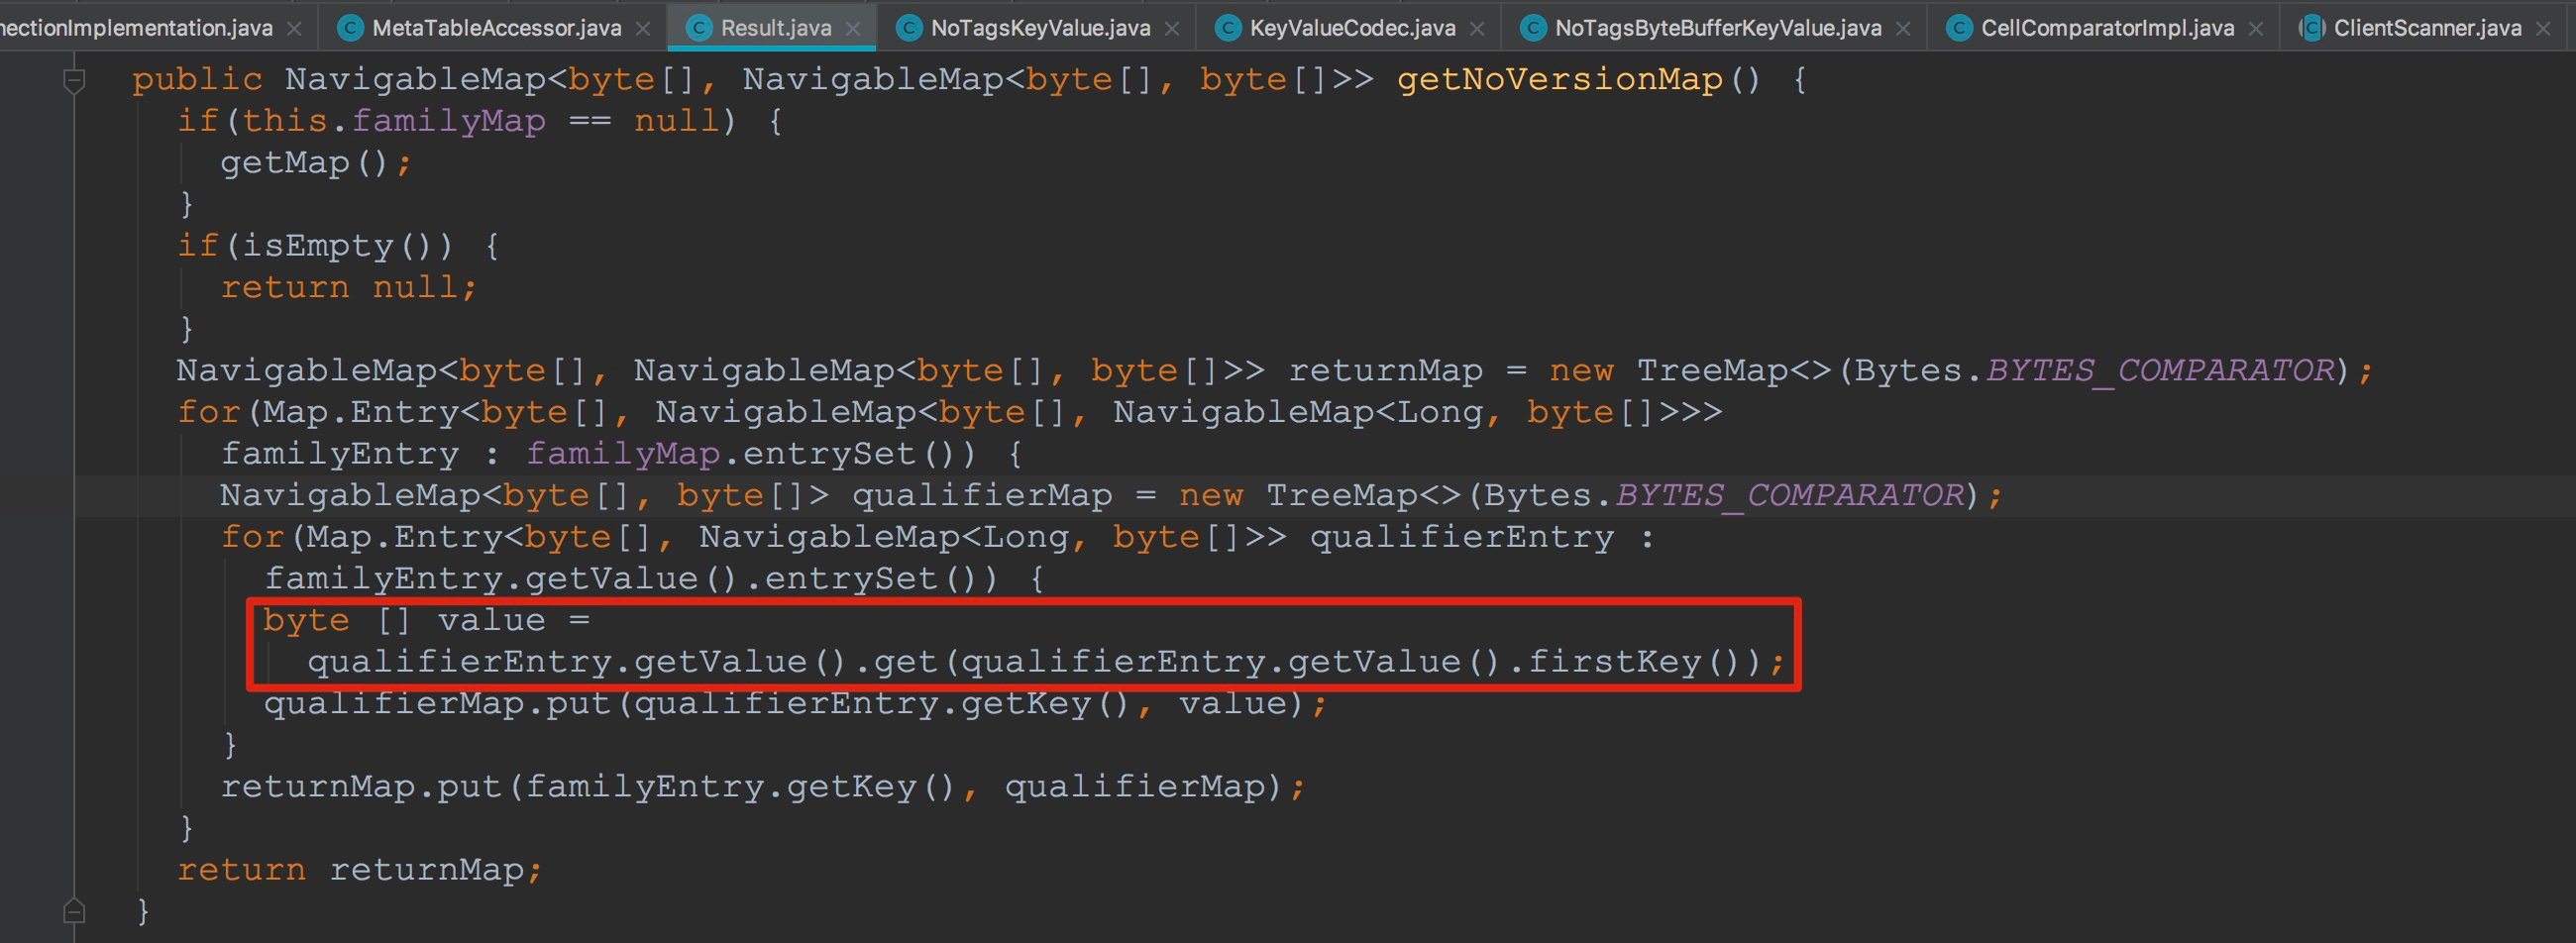Click the class icon on MetaTableAccessor.java tab
The image size is (2576, 943).
click(350, 28)
